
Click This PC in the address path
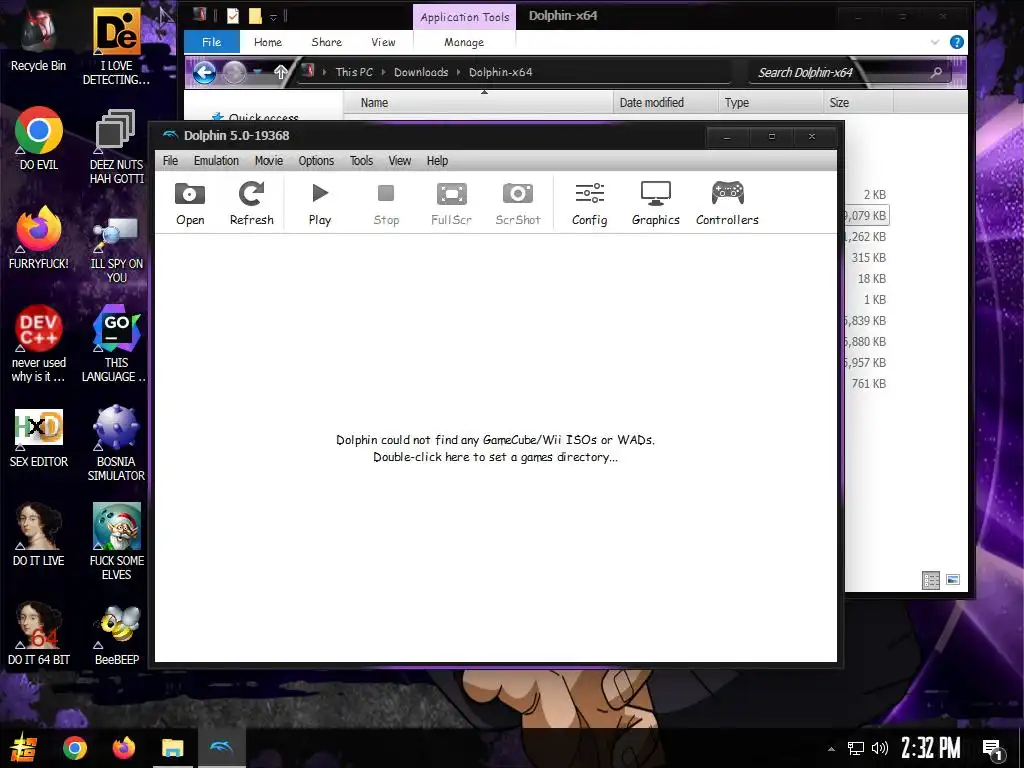pos(354,72)
